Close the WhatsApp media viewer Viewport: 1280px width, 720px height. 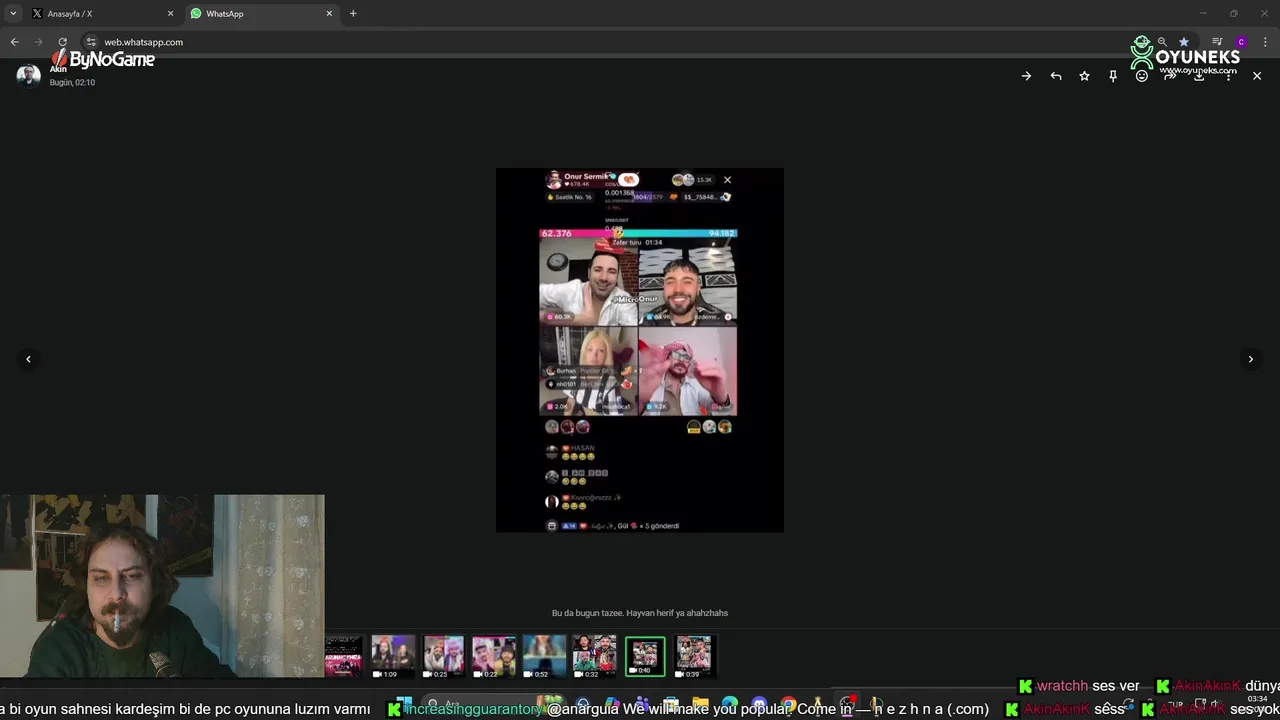[x=1257, y=76]
